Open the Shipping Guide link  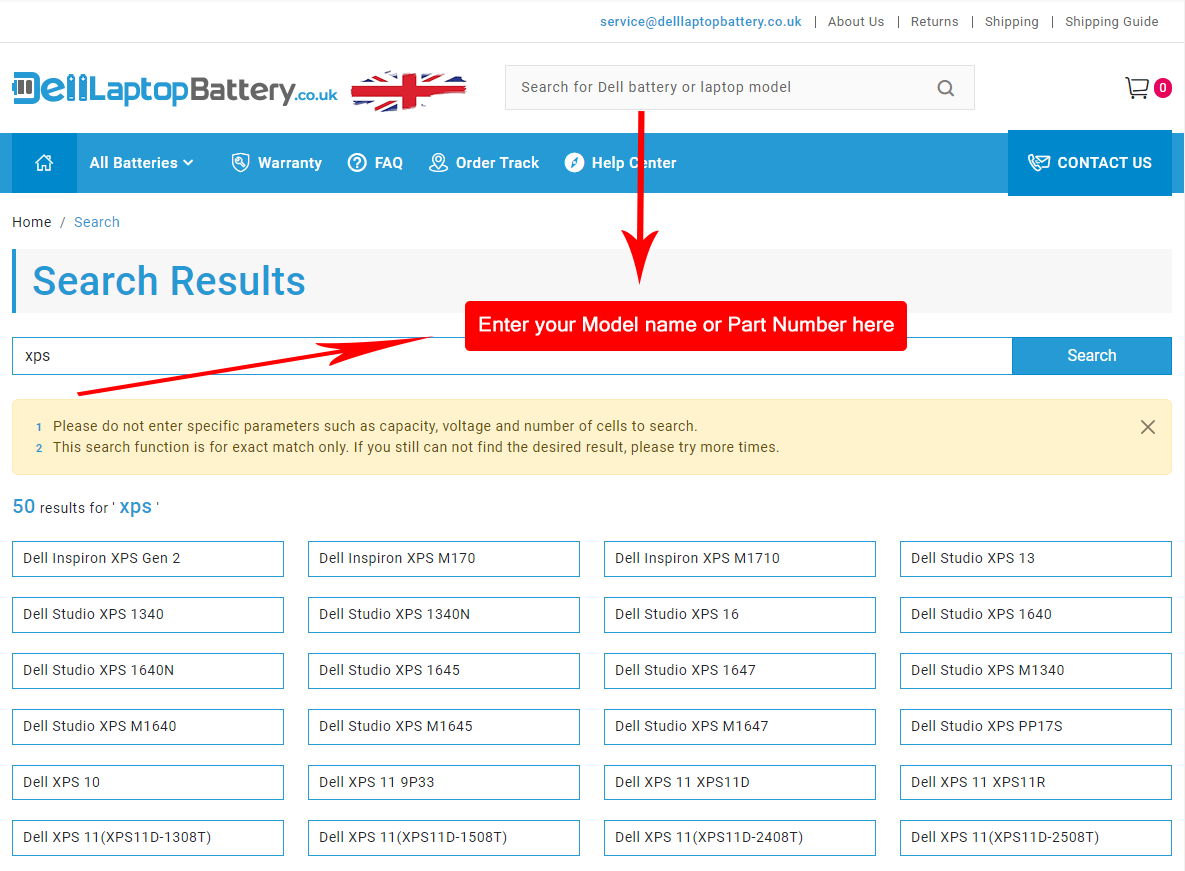1111,22
